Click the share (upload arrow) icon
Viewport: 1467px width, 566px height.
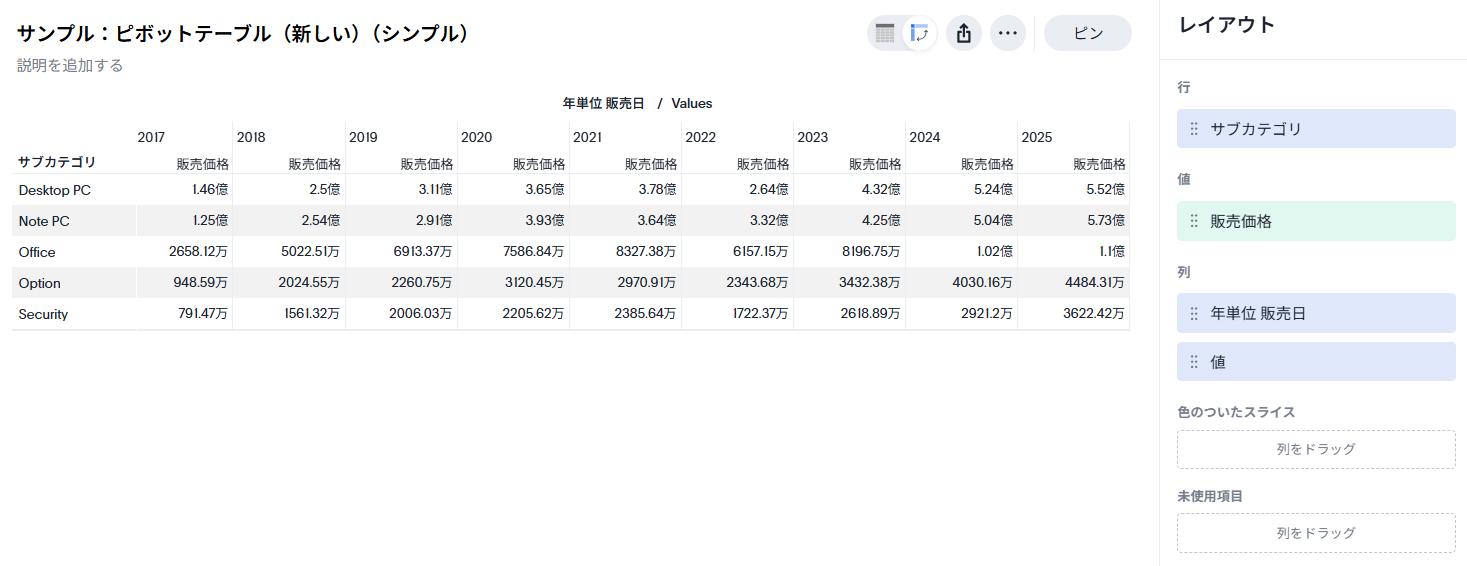[x=964, y=33]
